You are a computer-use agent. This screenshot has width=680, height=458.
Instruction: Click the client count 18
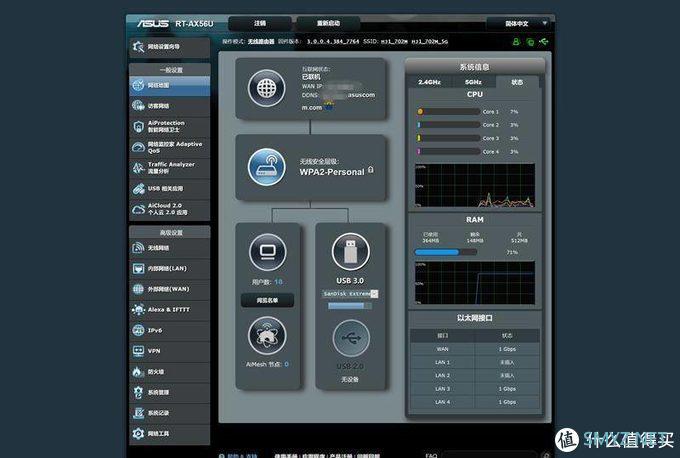(x=278, y=282)
